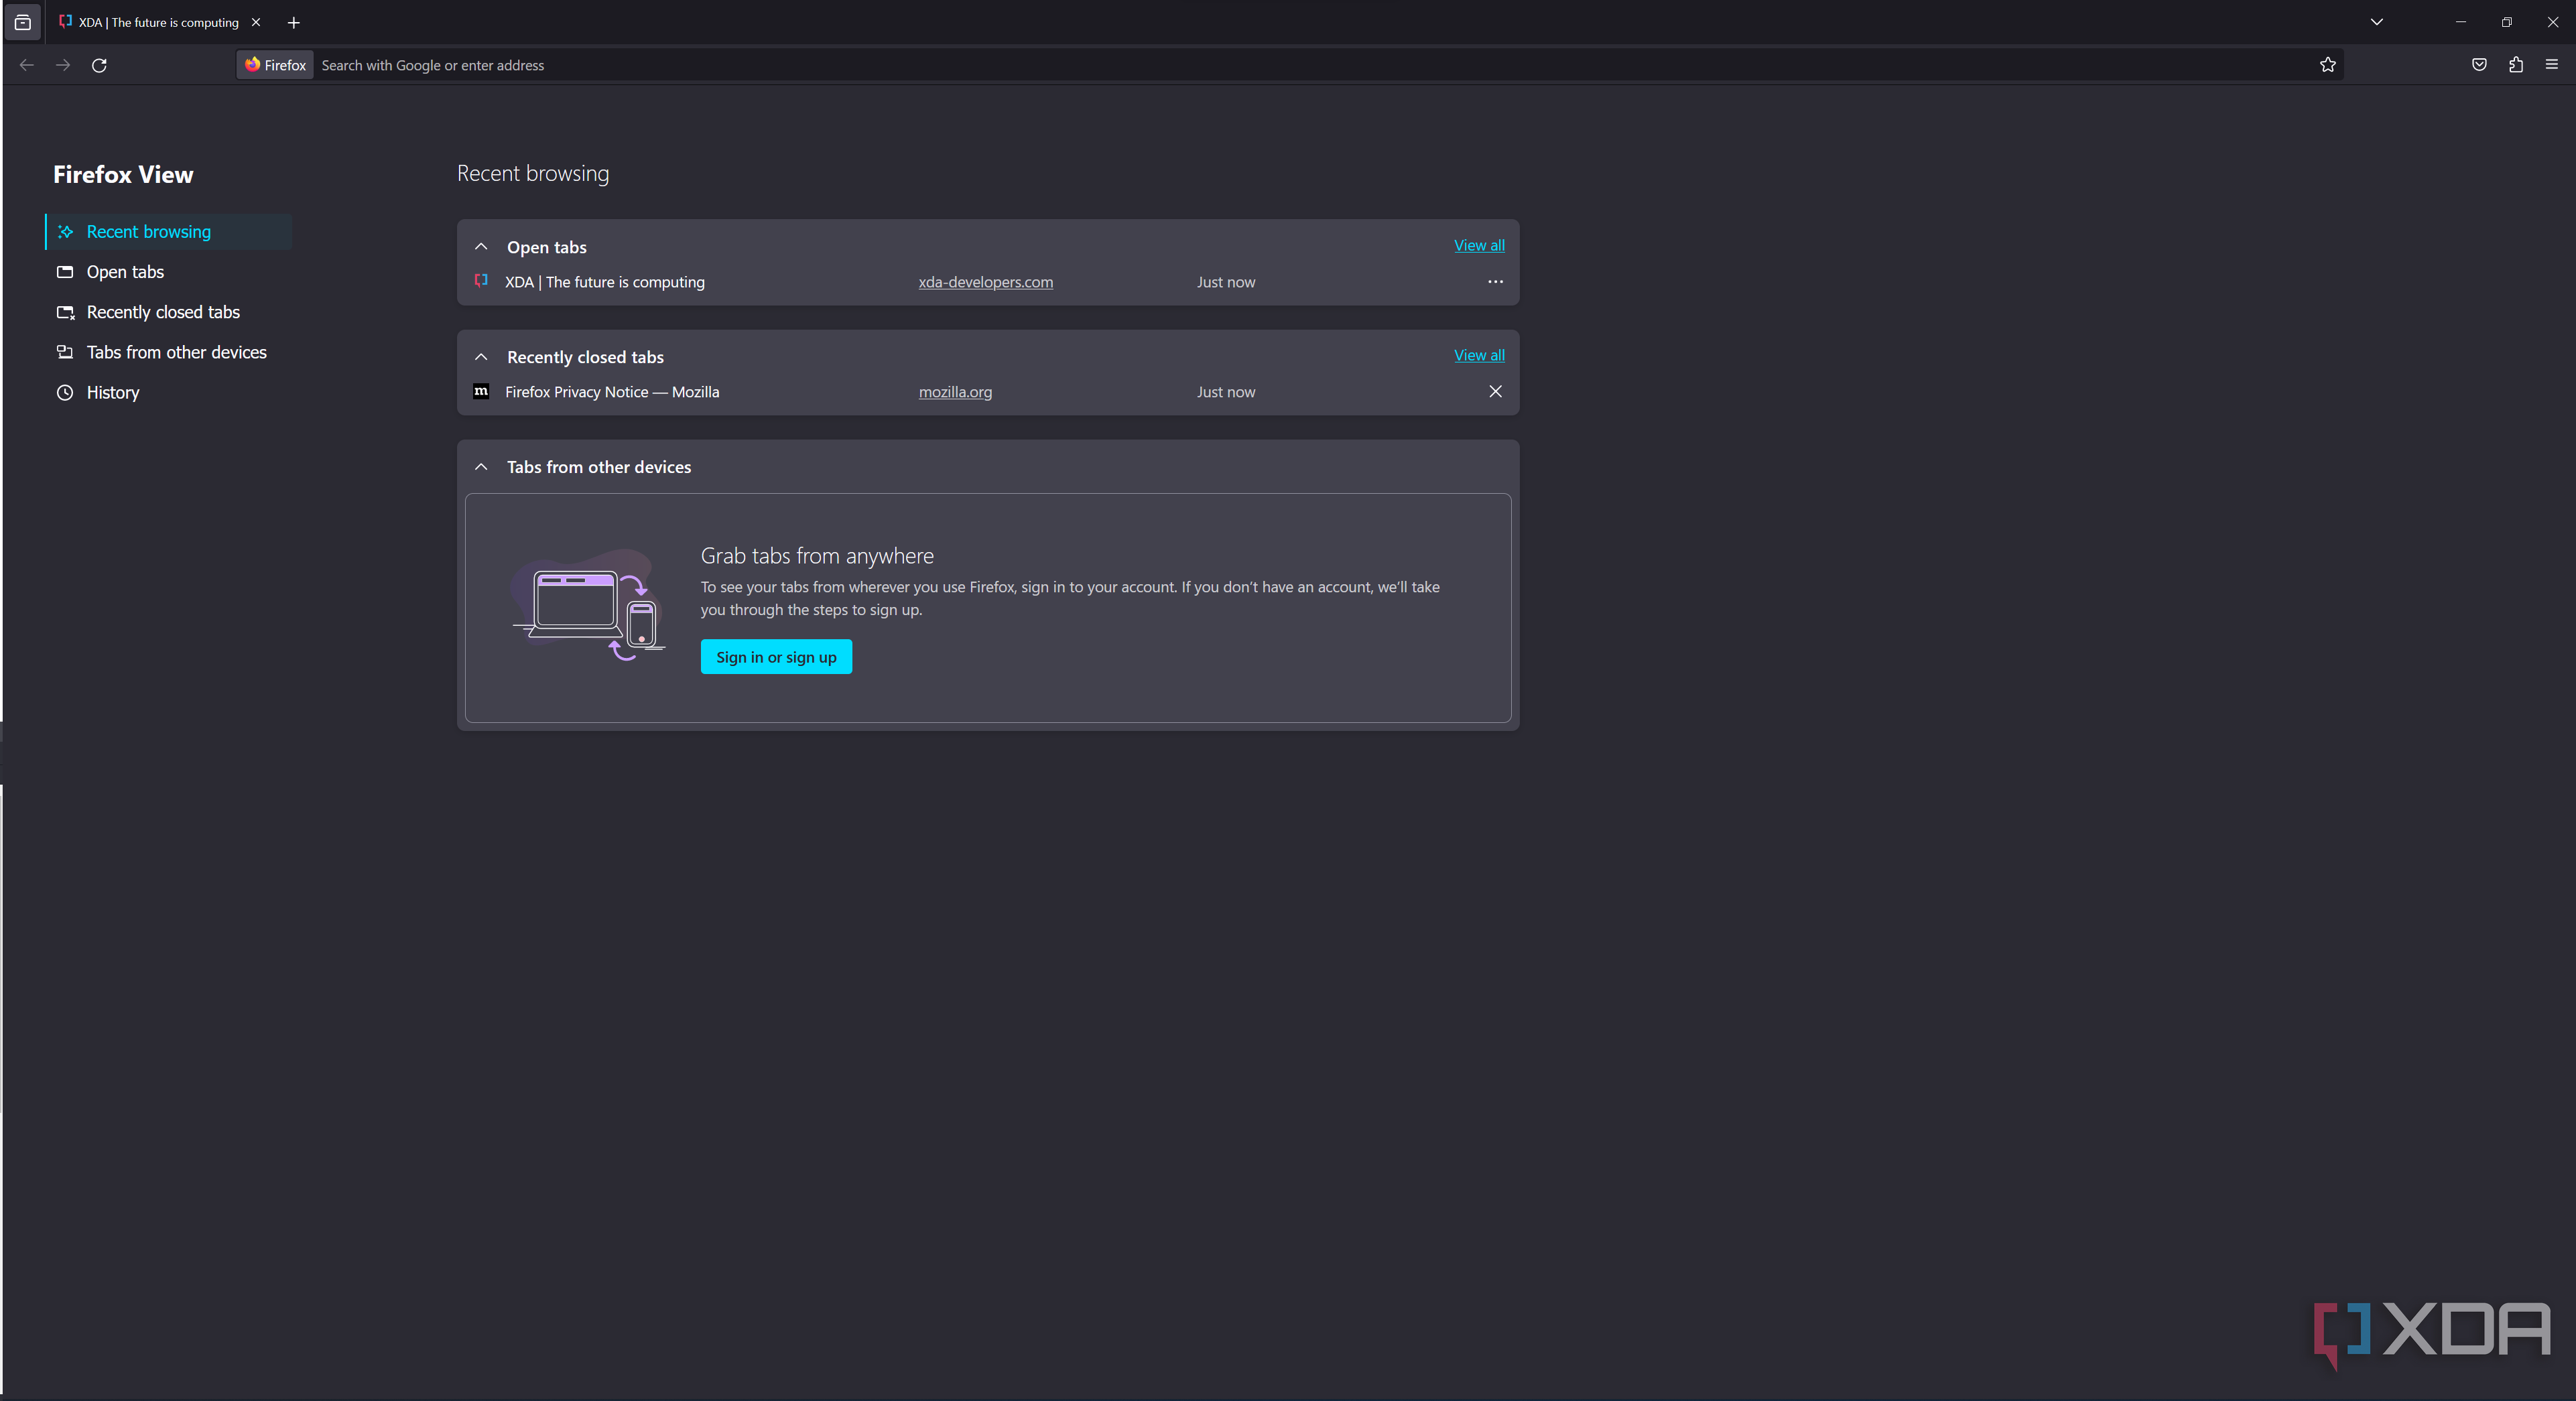Dismiss the Firefox Privacy Notice closed tab

1495,392
